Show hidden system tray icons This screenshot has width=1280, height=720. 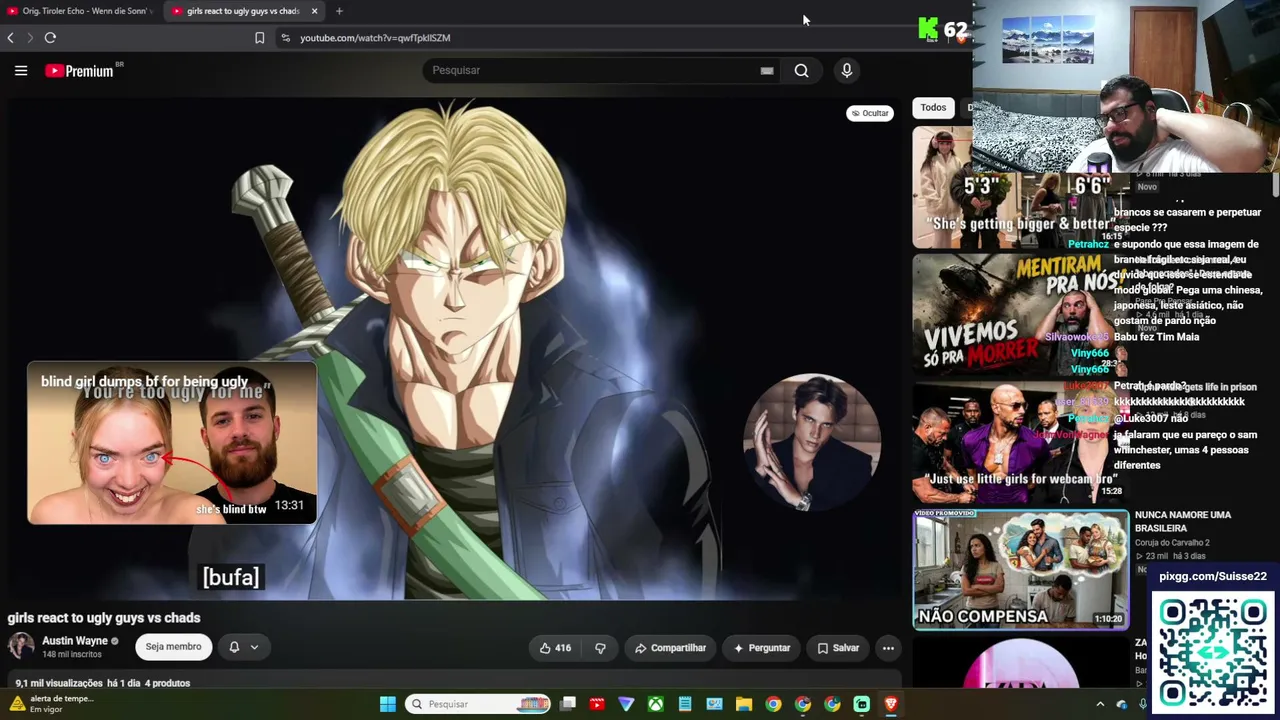tap(1100, 704)
